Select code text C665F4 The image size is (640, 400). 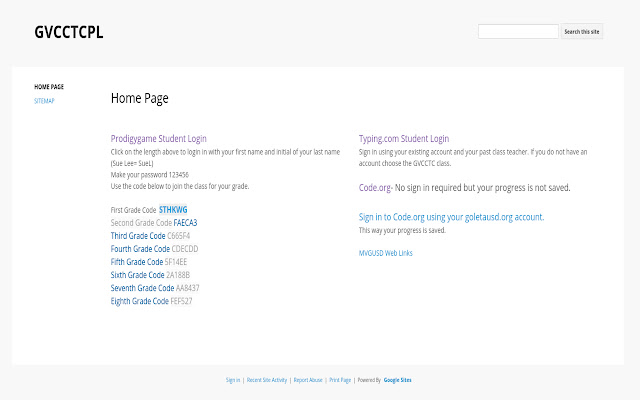click(x=178, y=236)
